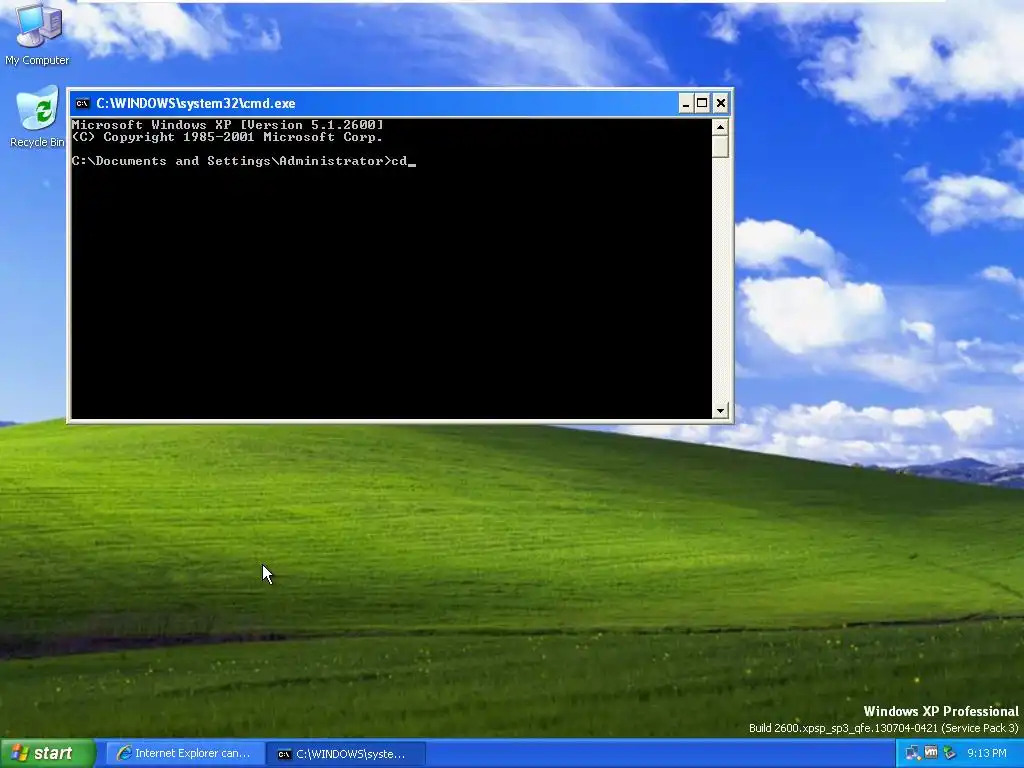Click the 'Microsoft Windows XP [Version 5.1.2600]' line
The height and width of the screenshot is (768, 1024).
click(227, 124)
